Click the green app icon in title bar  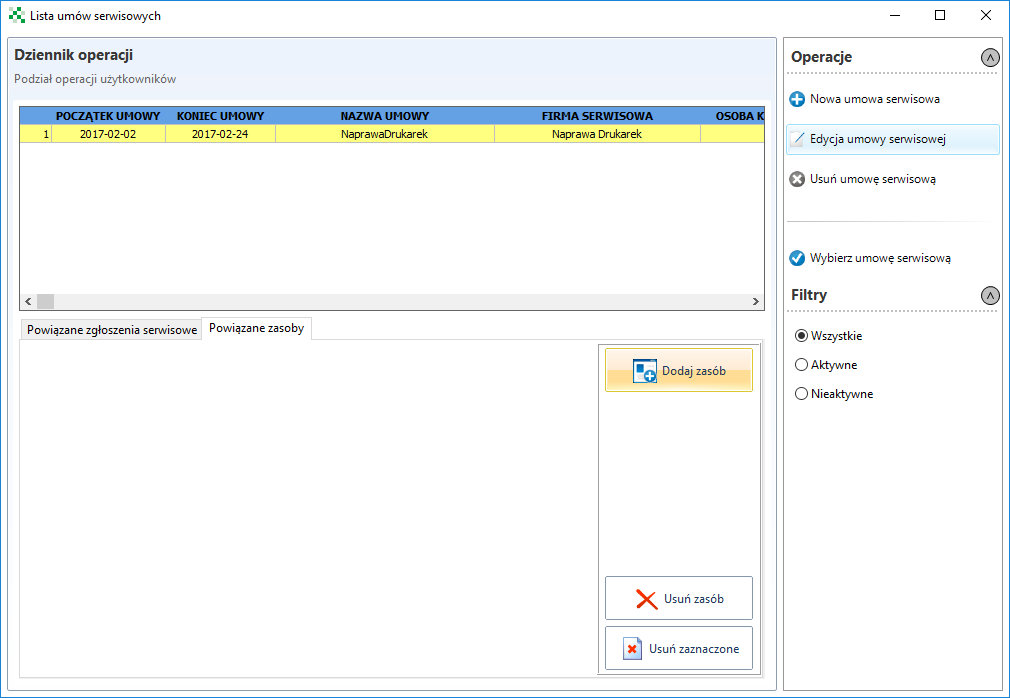16,16
